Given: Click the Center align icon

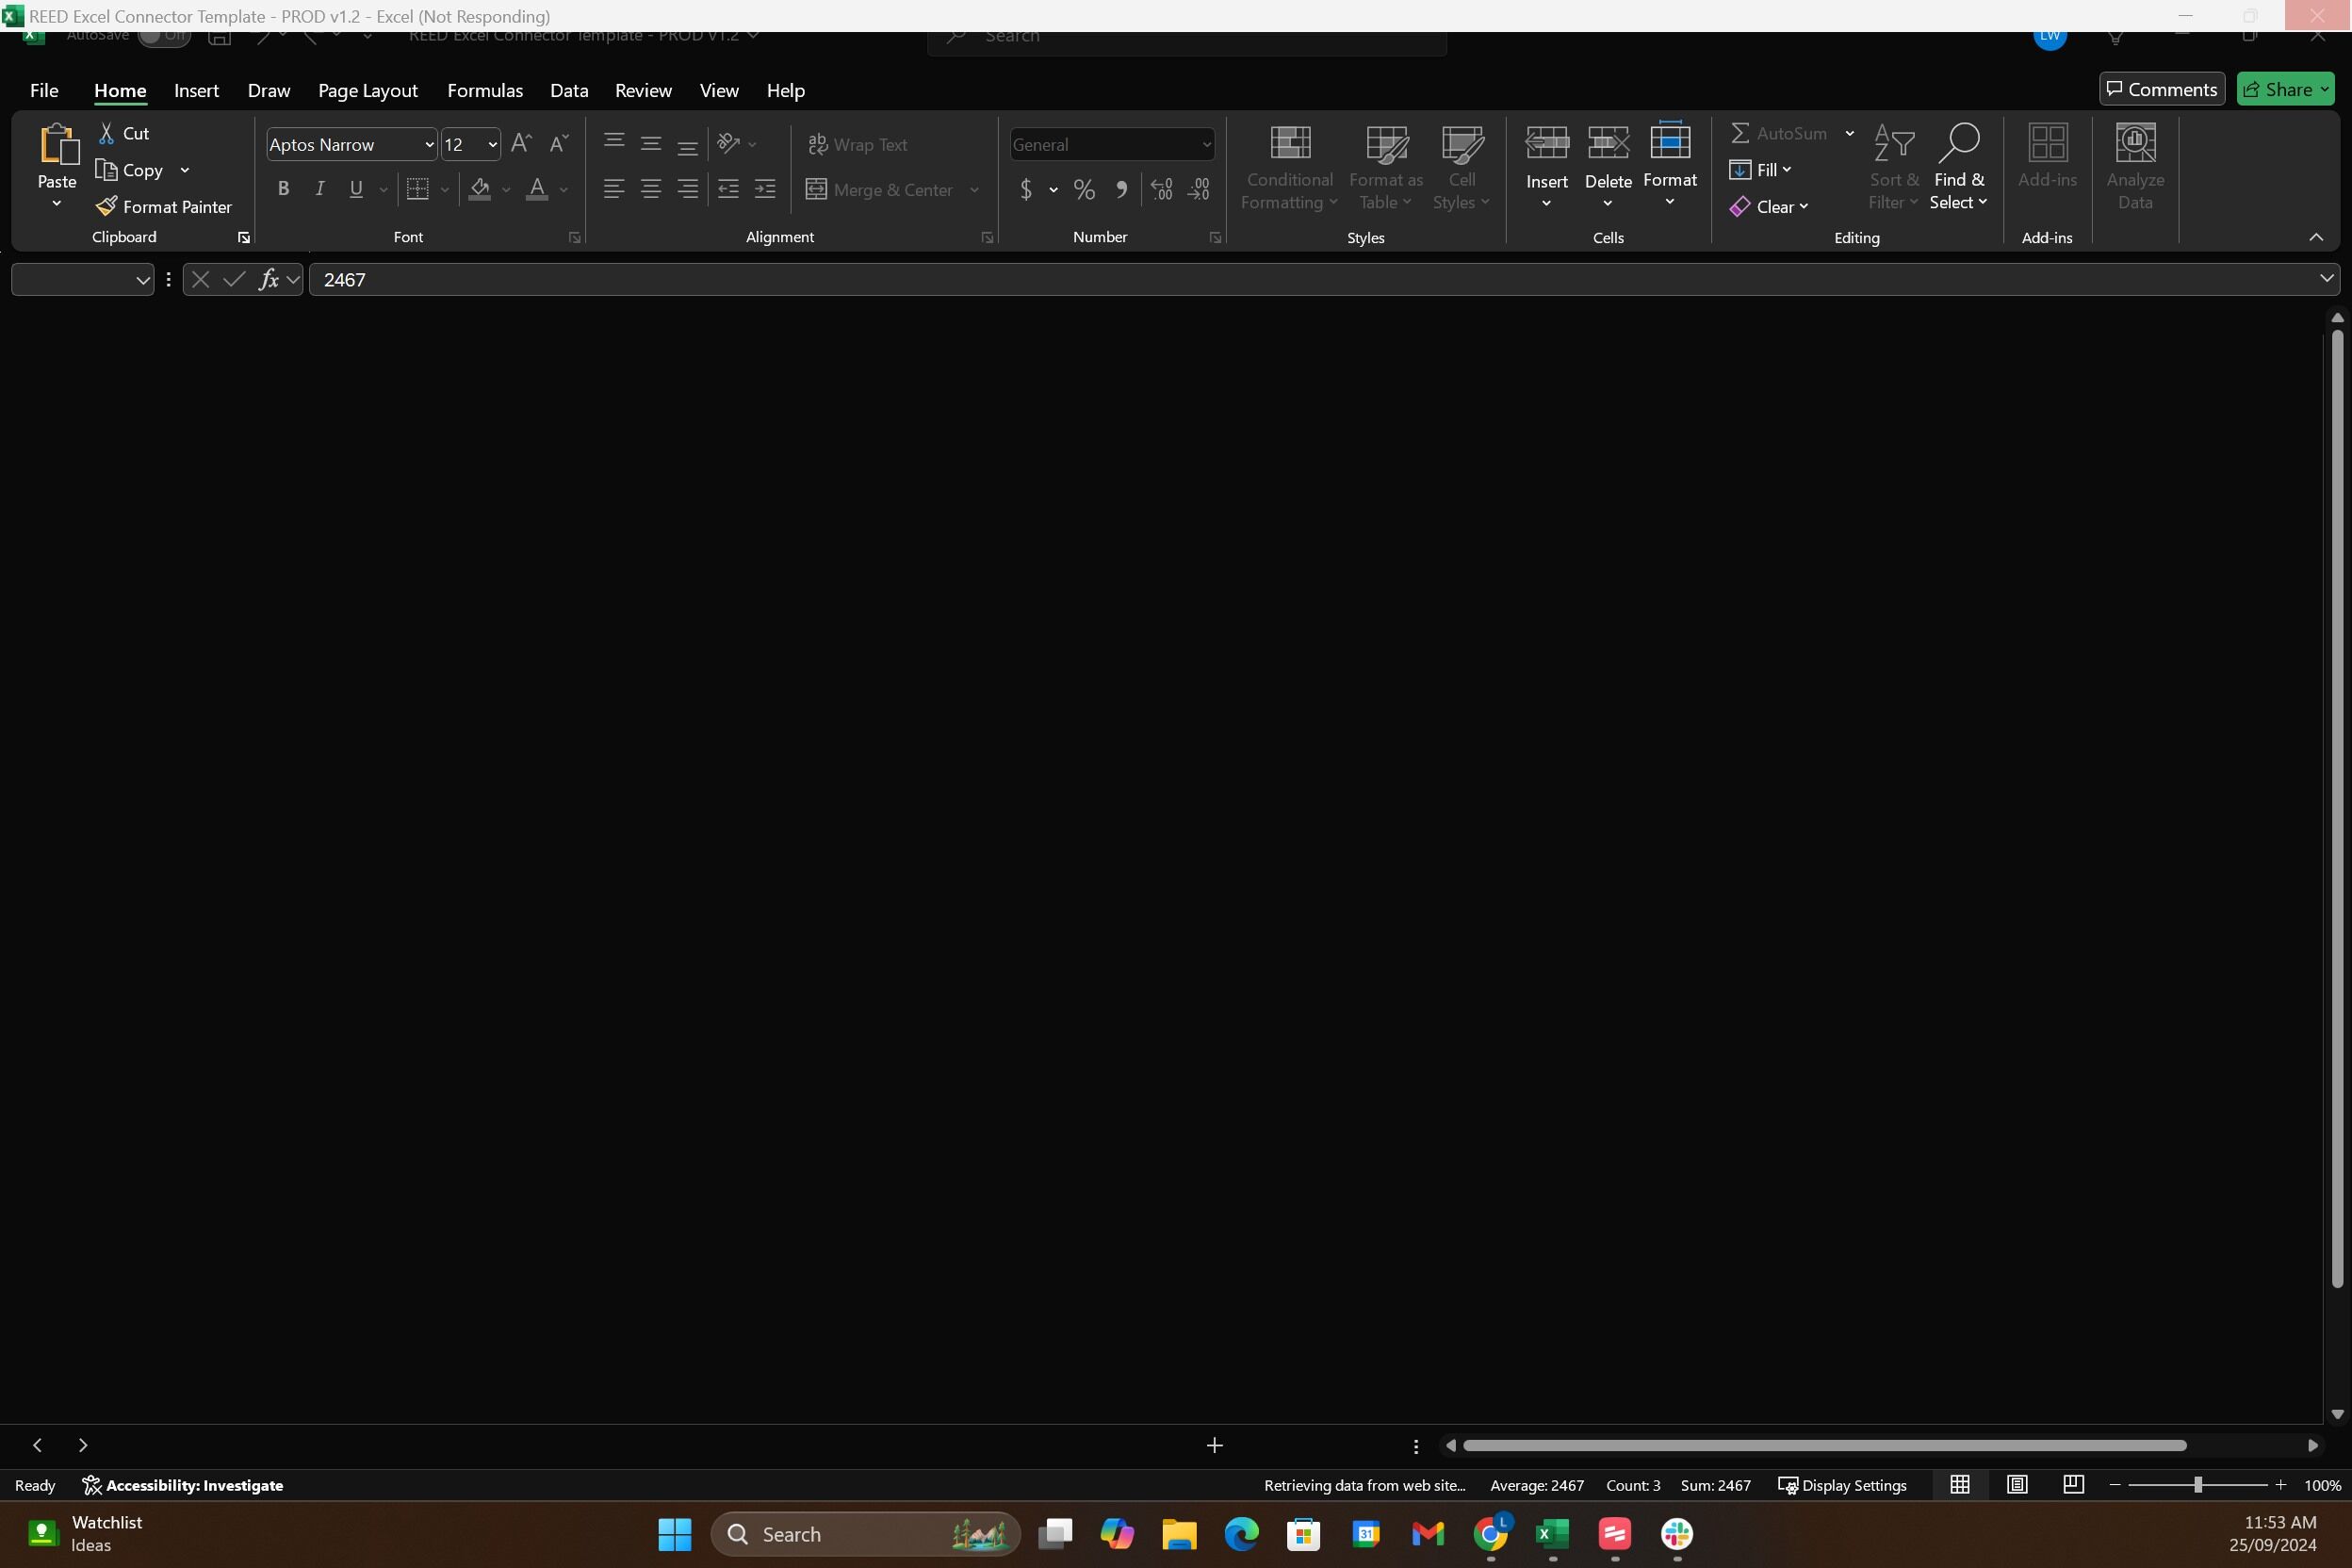Looking at the screenshot, I should tap(651, 189).
